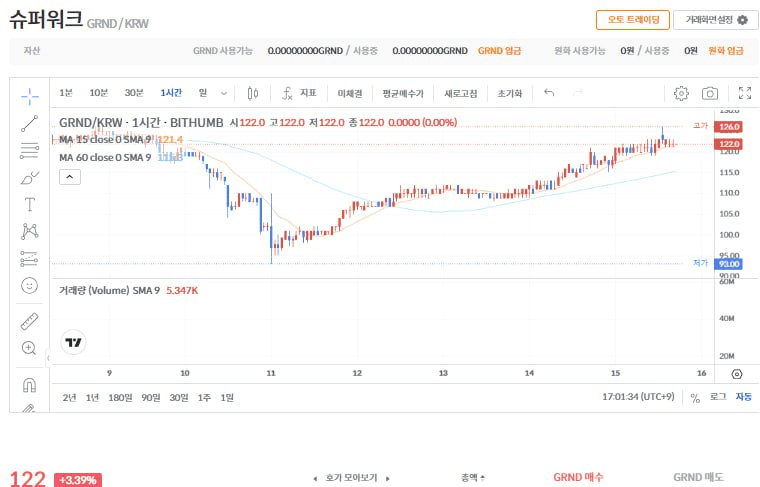
Task: Click the MA 60 close indicator legend
Action: coord(105,157)
